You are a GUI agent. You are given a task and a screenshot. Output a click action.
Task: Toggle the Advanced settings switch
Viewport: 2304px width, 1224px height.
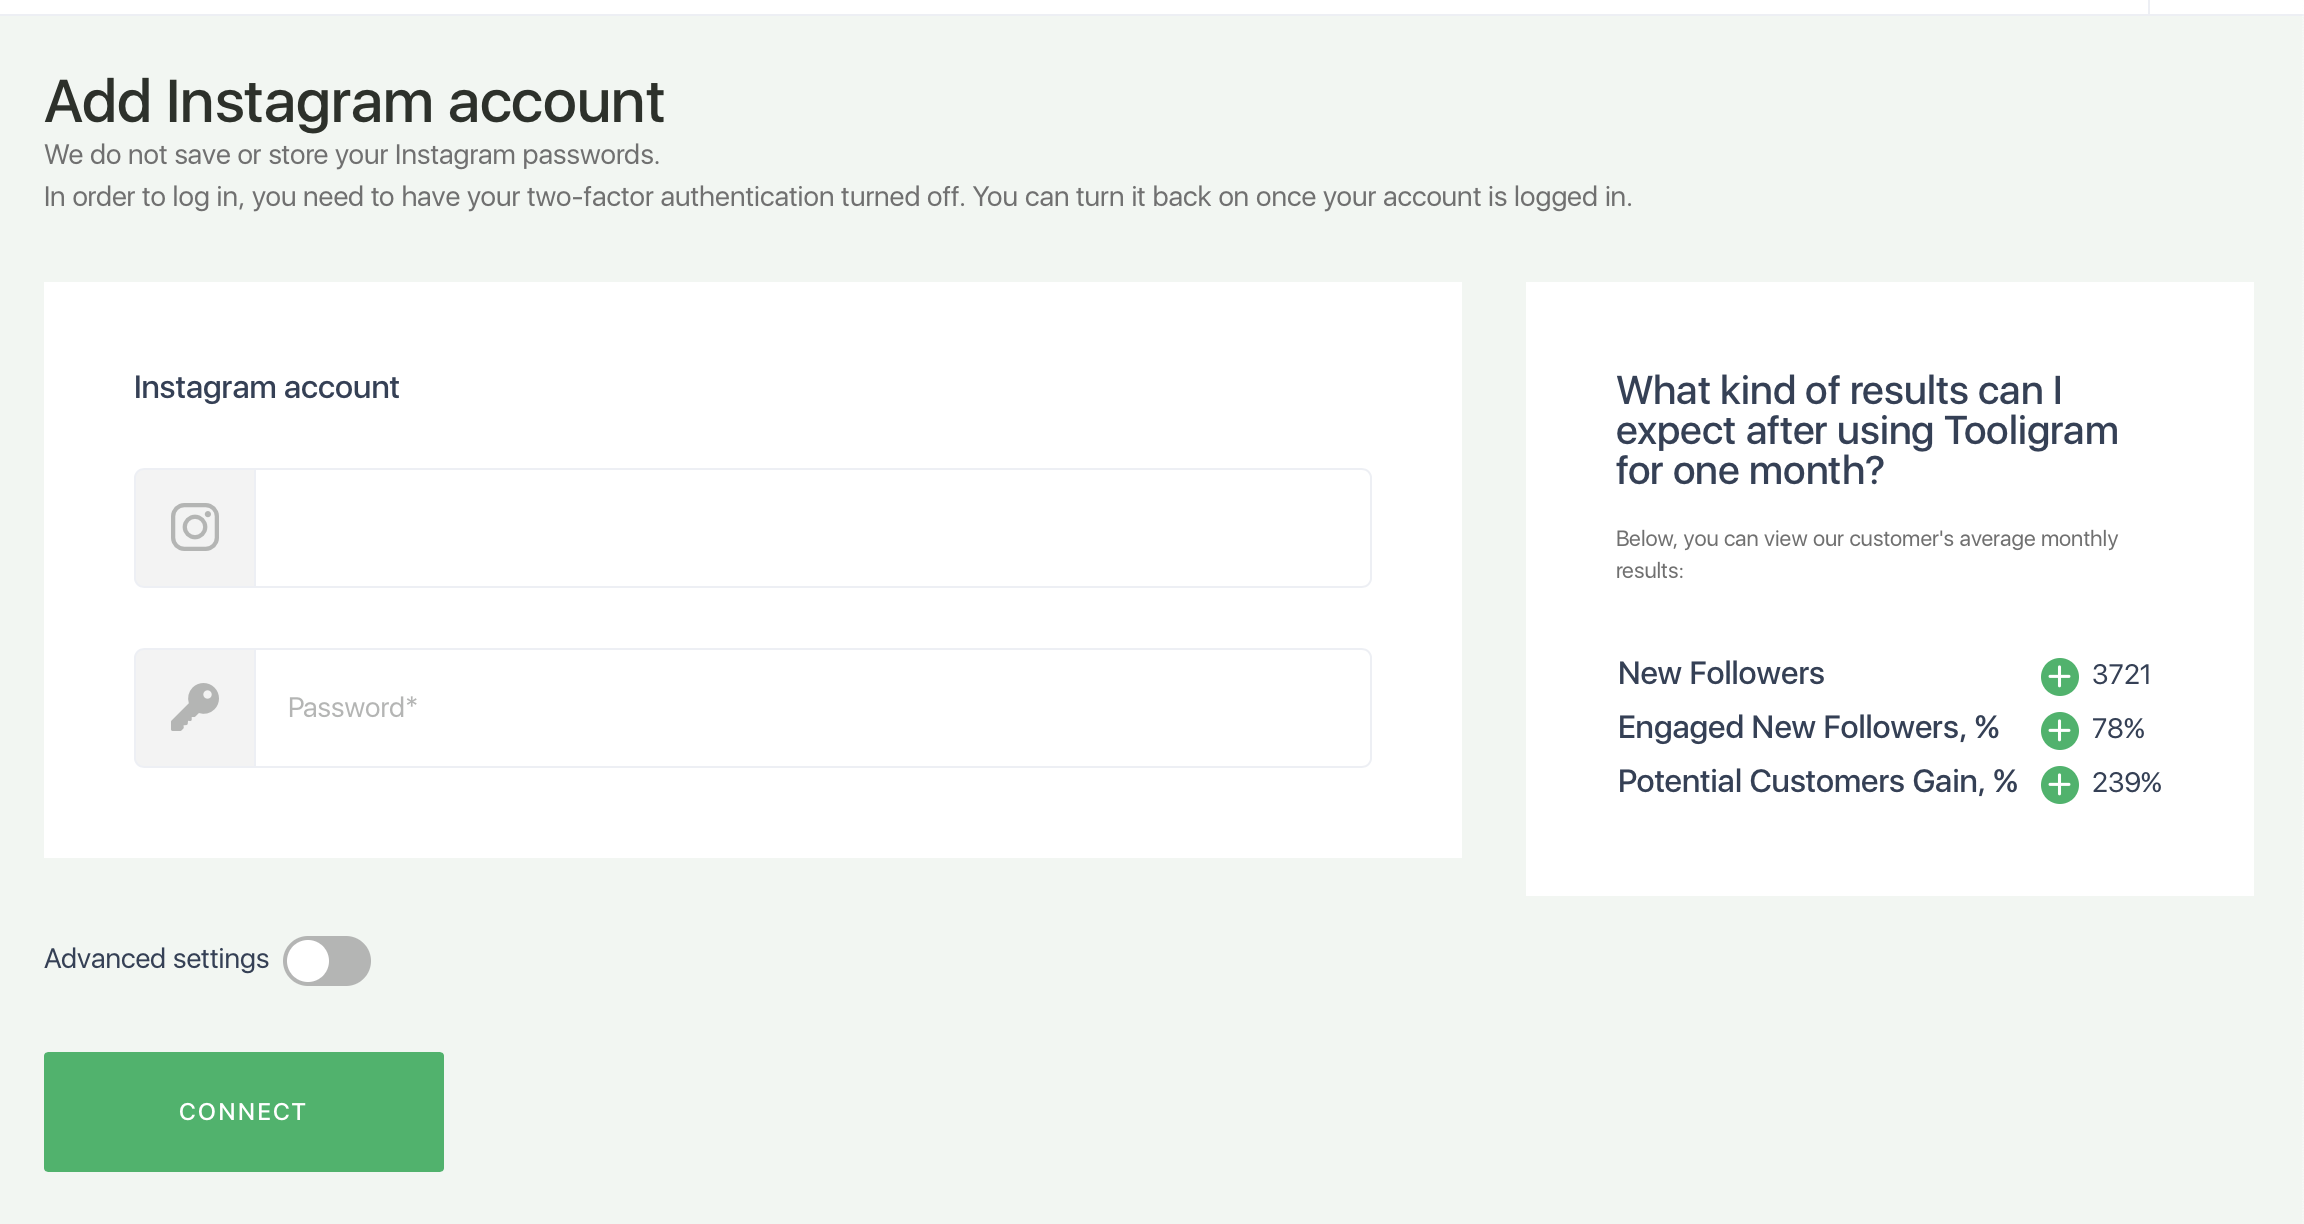coord(327,960)
